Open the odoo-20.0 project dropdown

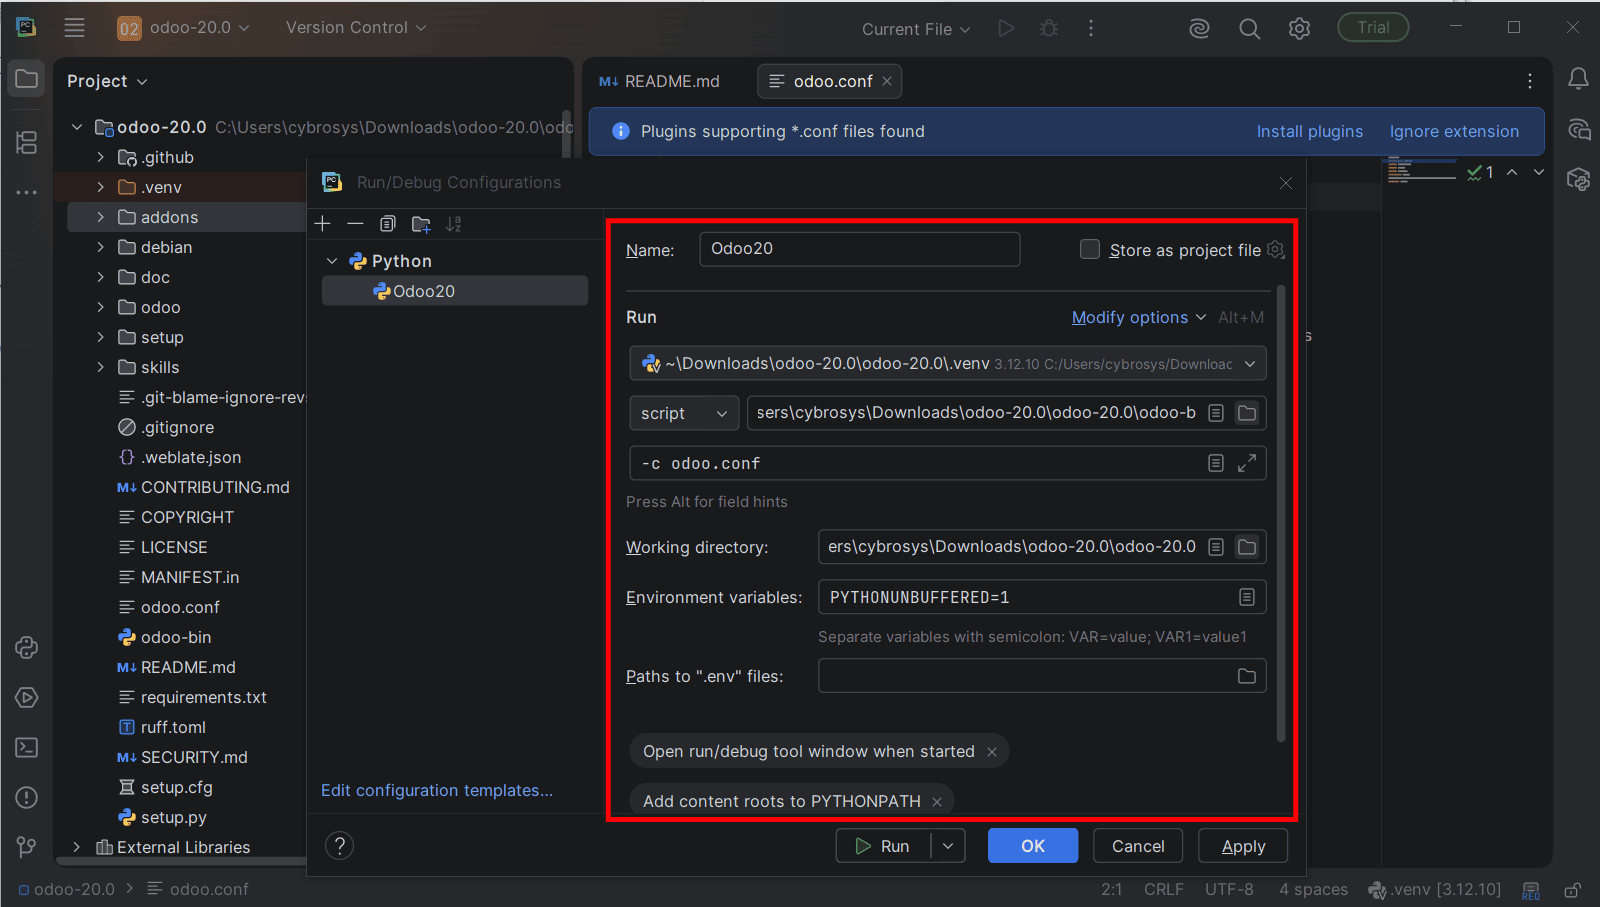click(184, 28)
